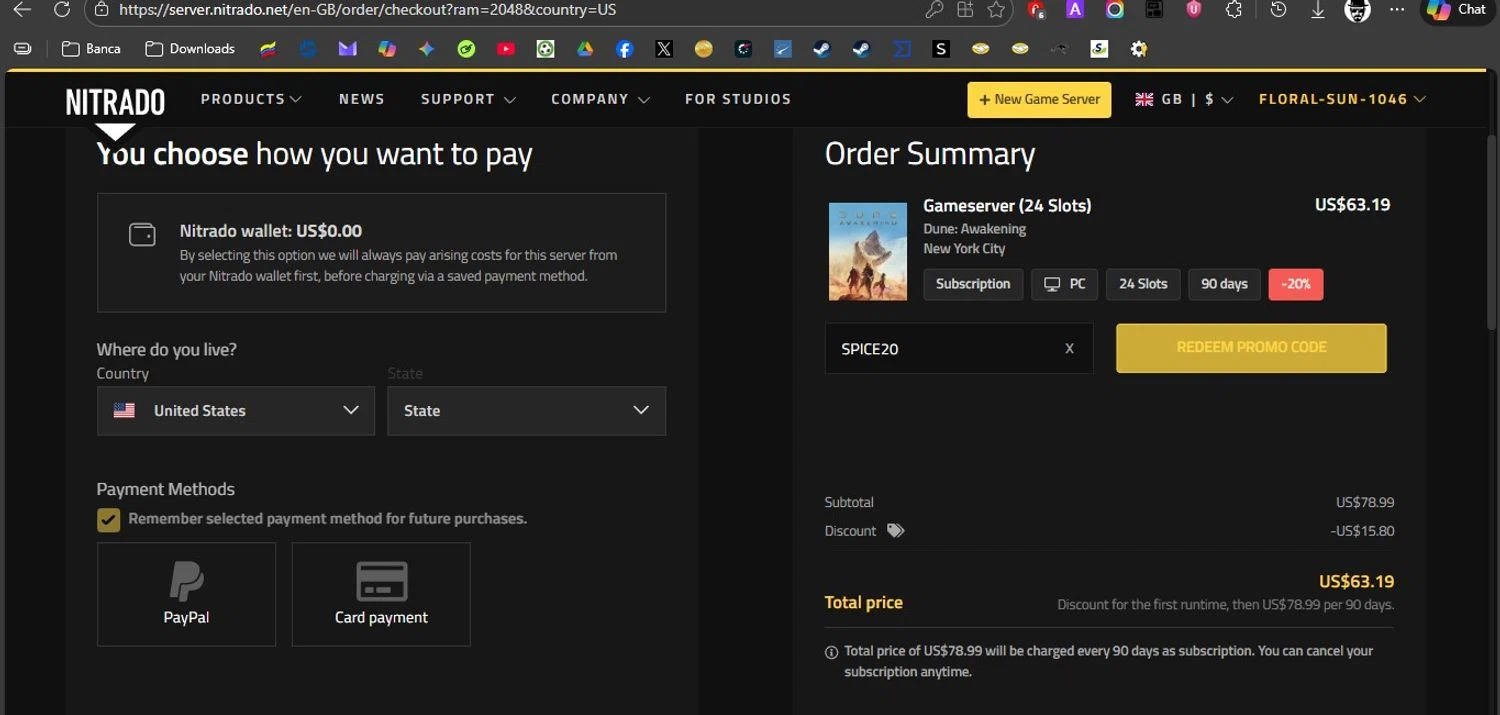1500x715 pixels.
Task: Click the New Game Server button
Action: click(x=1039, y=99)
